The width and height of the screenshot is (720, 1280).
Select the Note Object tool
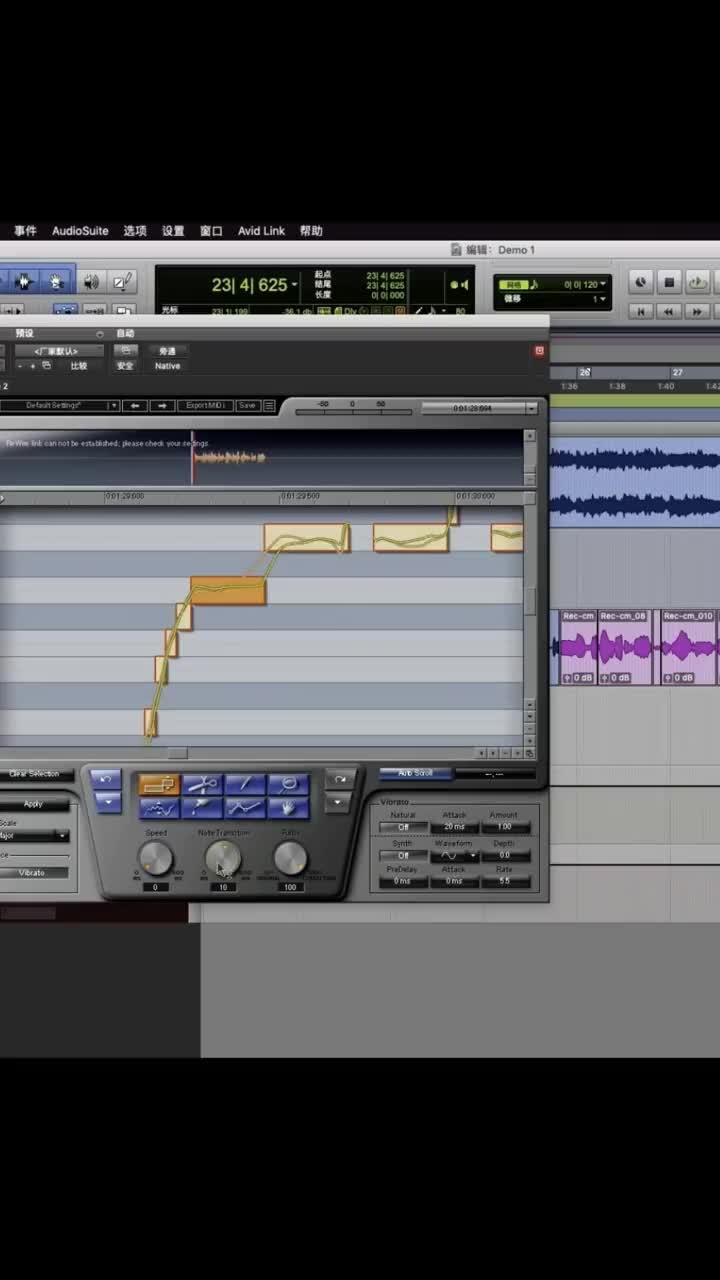[x=159, y=785]
